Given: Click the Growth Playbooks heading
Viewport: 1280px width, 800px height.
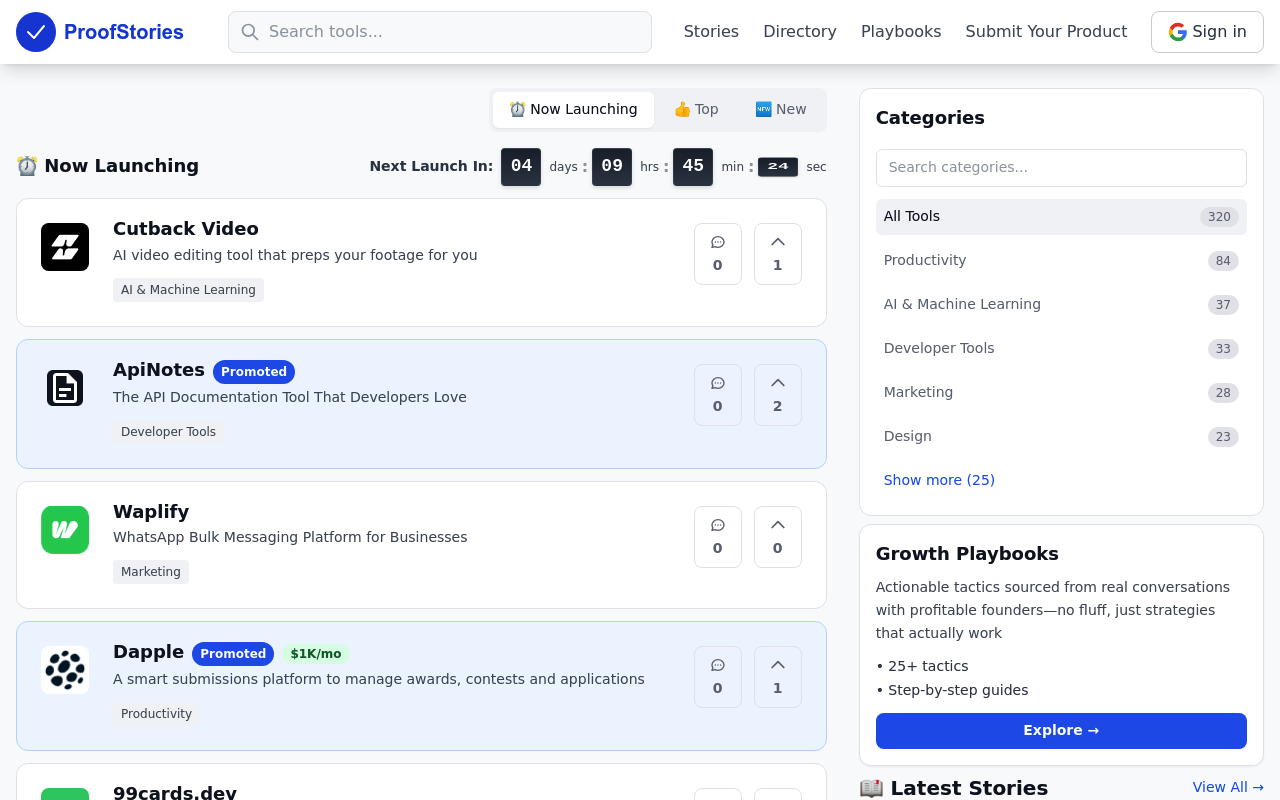Looking at the screenshot, I should [x=967, y=554].
